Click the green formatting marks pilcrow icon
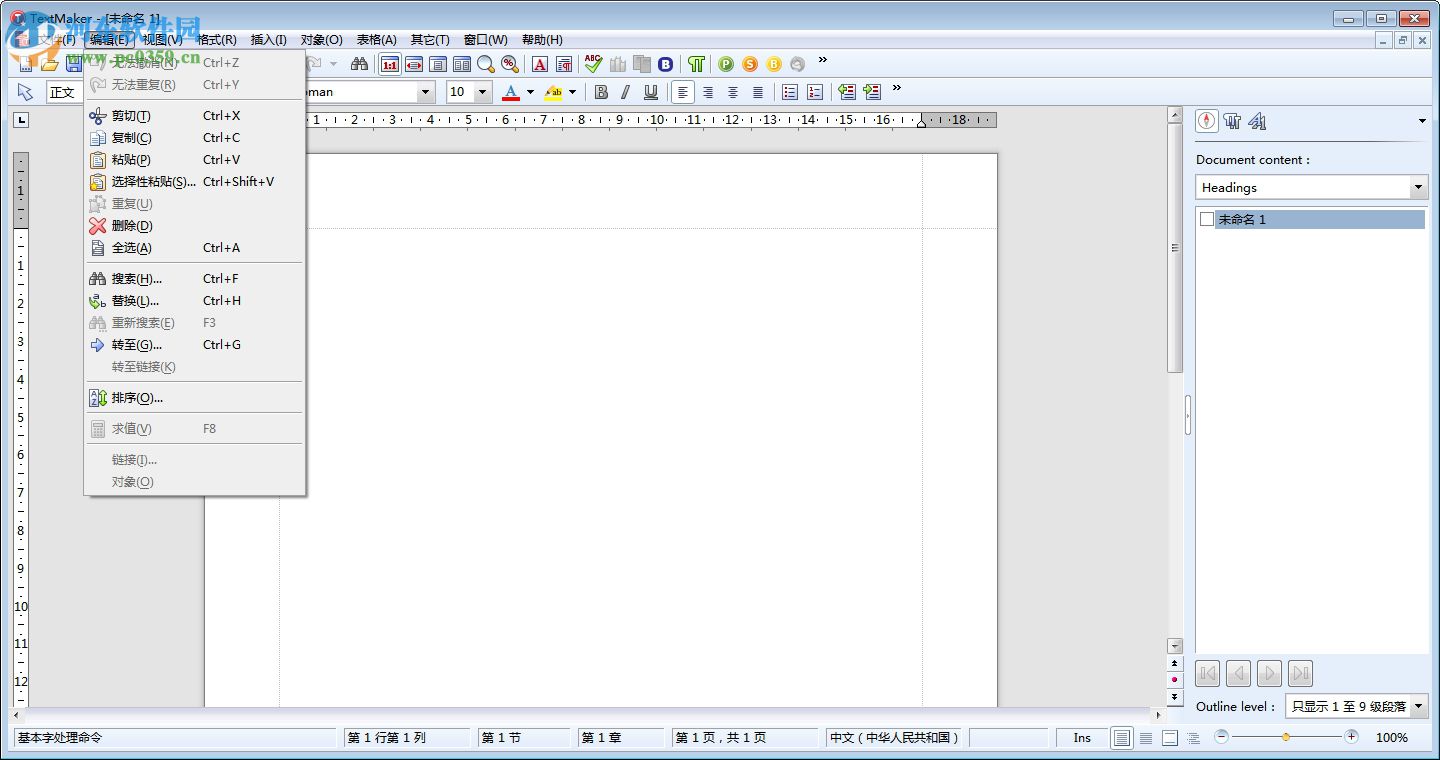This screenshot has width=1440, height=760. (x=696, y=64)
